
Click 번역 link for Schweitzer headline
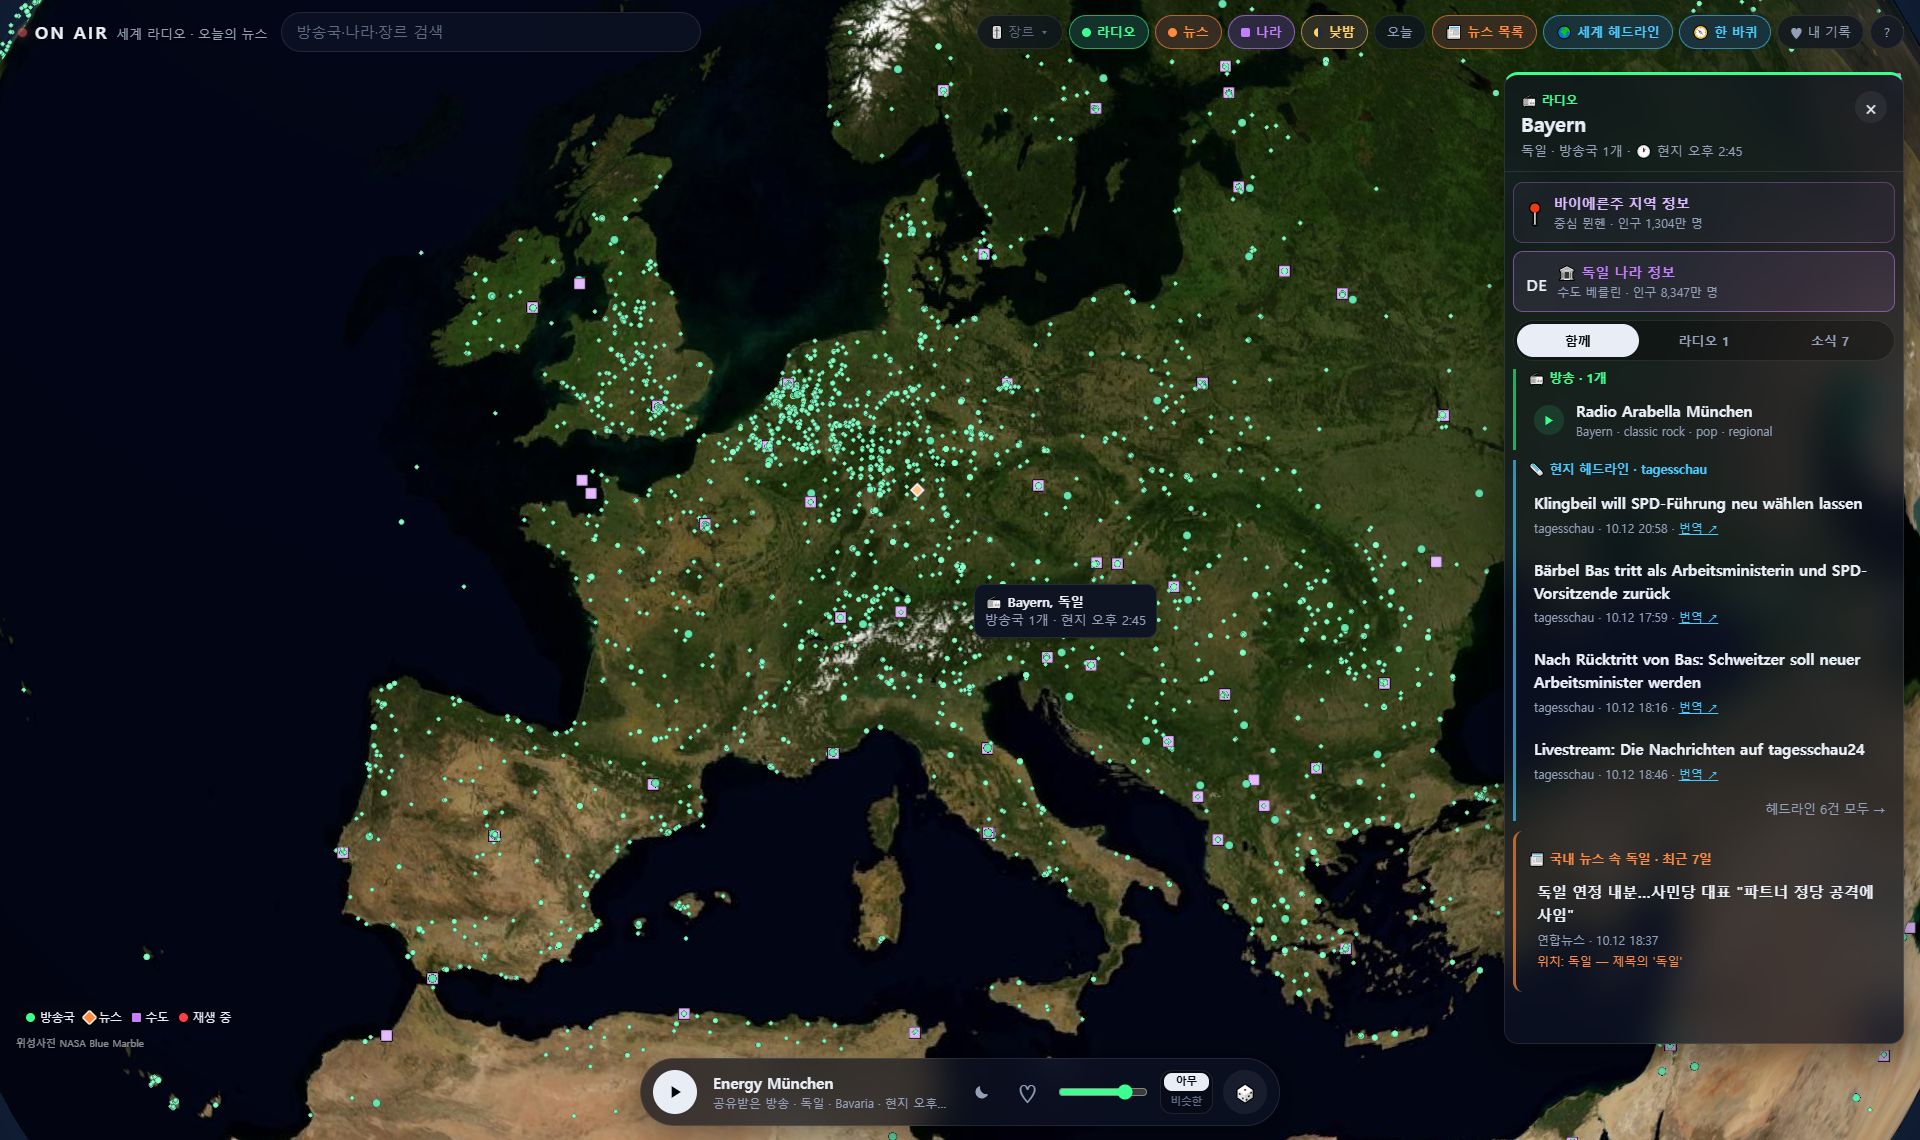1697,708
